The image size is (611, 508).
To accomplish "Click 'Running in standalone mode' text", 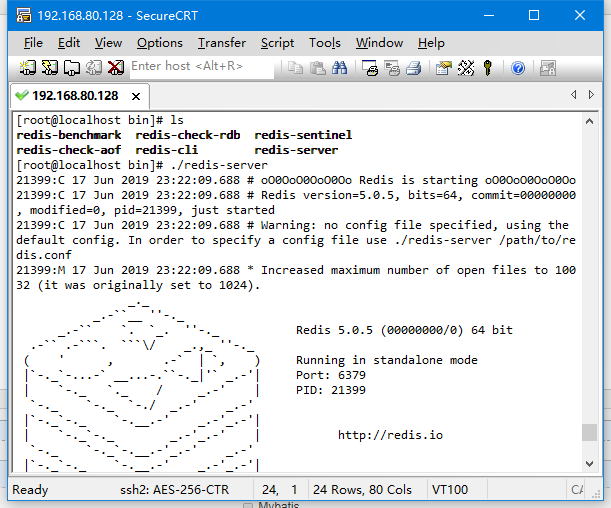I will 387,360.
